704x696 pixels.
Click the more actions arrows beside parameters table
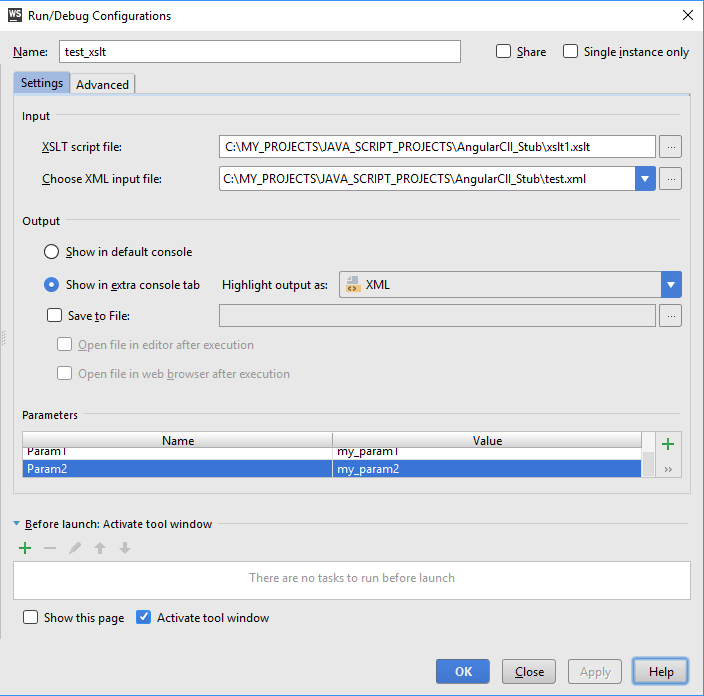tap(668, 468)
